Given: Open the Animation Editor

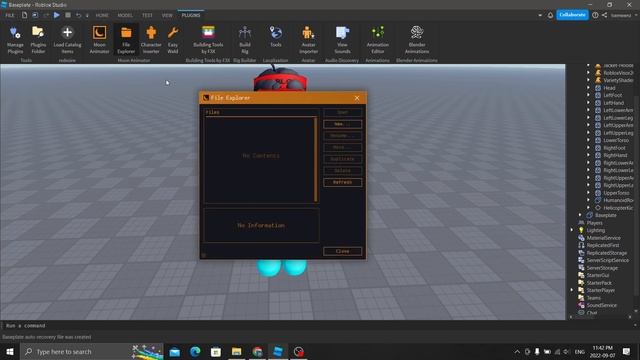Looking at the screenshot, I should click(378, 40).
